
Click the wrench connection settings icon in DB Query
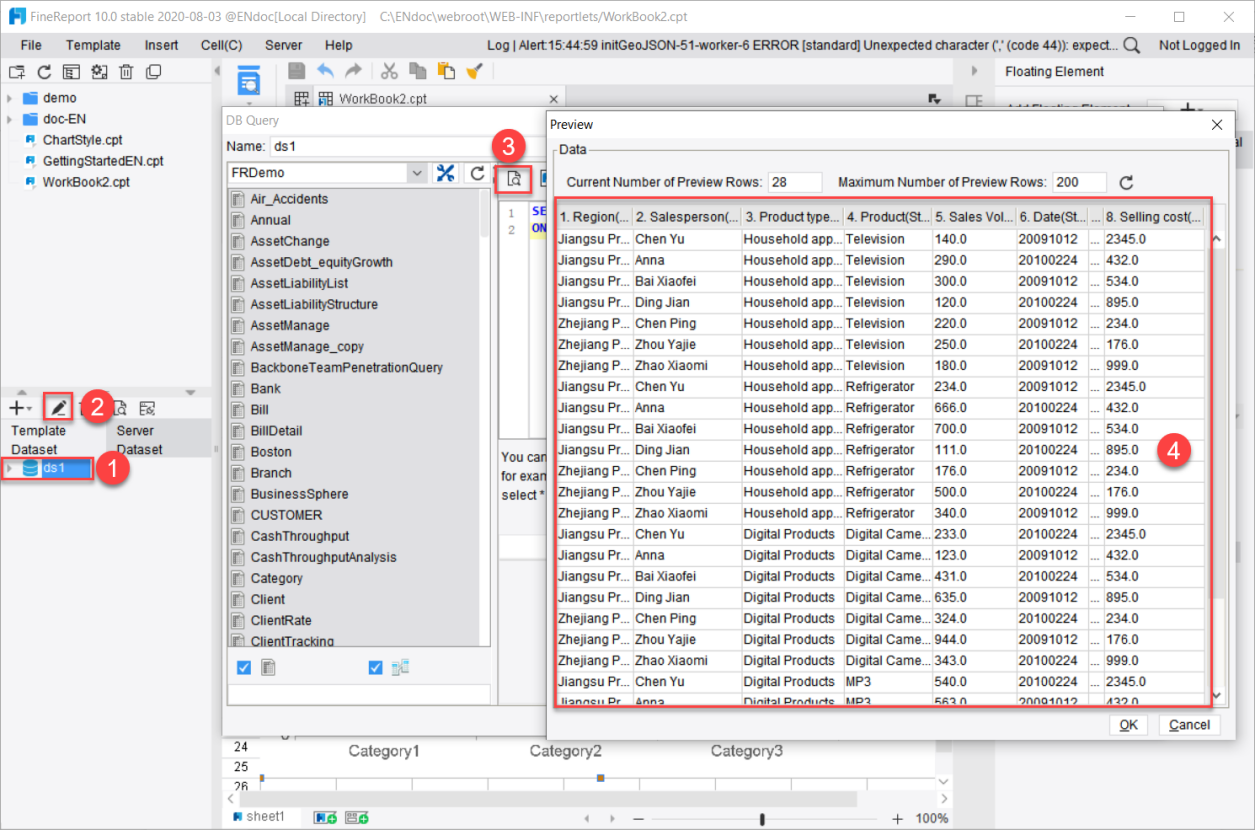pos(446,173)
